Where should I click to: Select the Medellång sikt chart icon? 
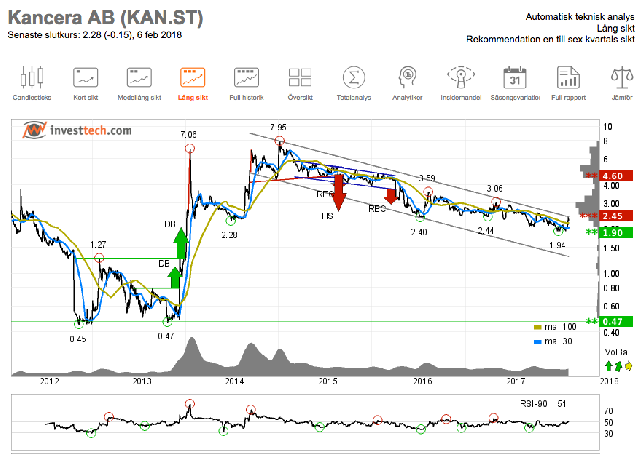pos(139,83)
